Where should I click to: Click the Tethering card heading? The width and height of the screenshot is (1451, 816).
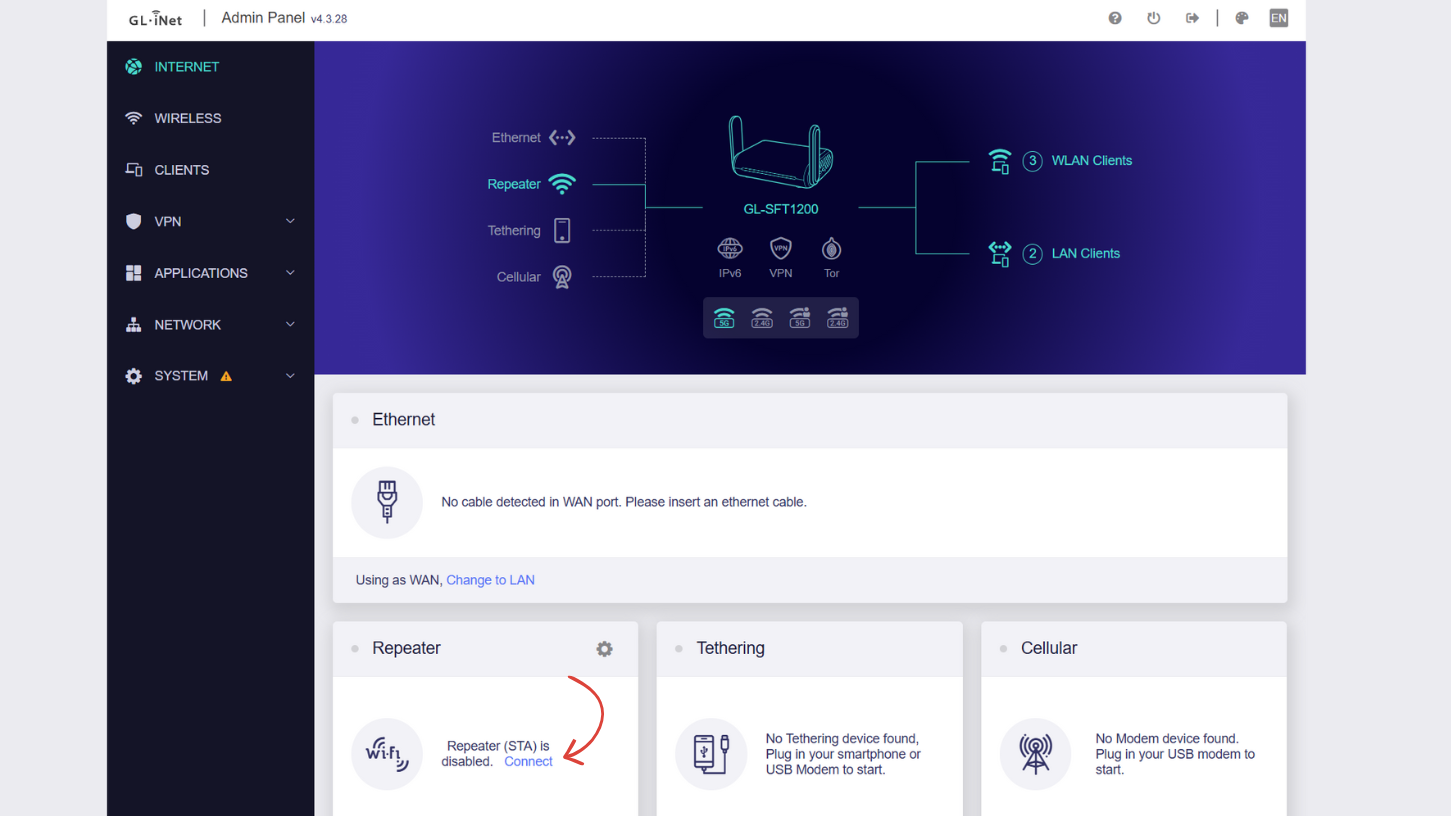[x=730, y=648]
